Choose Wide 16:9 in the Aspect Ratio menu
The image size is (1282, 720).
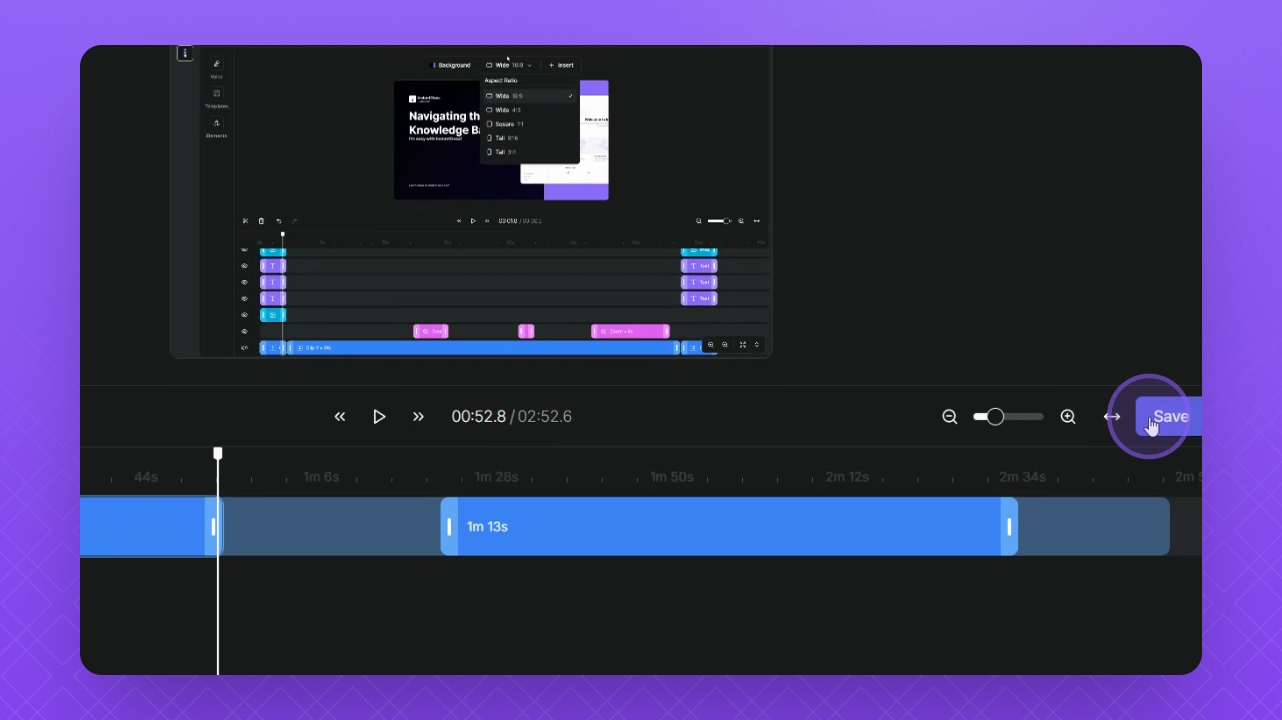530,96
